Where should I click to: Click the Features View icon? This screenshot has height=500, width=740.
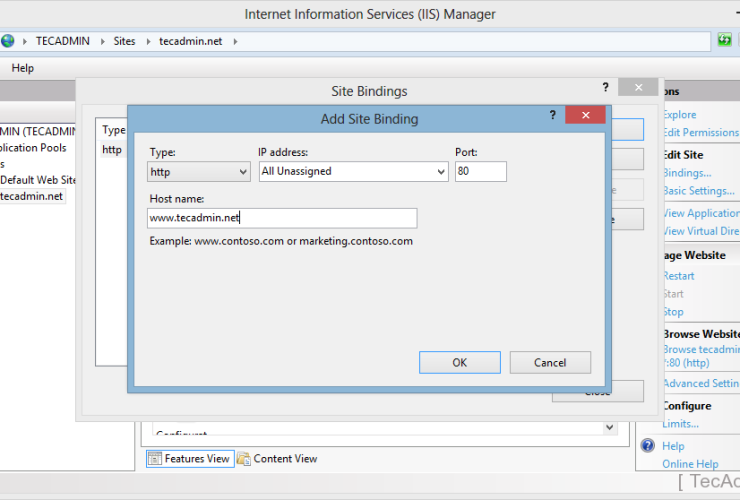pos(156,459)
